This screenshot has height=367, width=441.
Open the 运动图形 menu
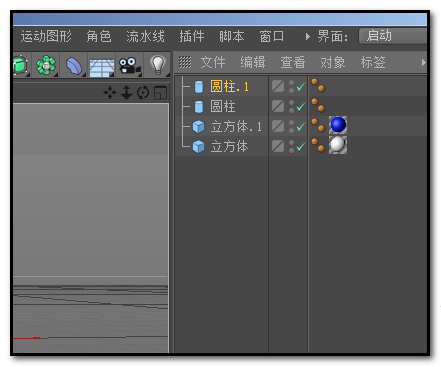[x=46, y=36]
